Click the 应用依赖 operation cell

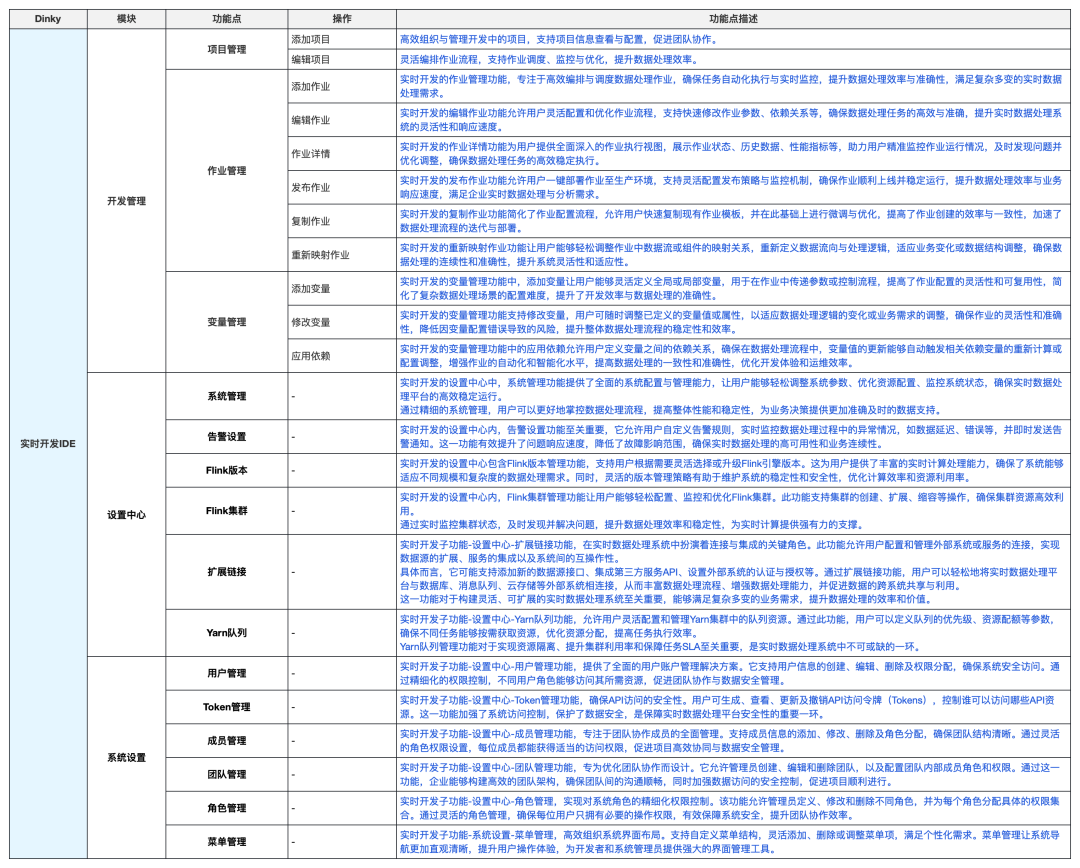click(x=310, y=356)
